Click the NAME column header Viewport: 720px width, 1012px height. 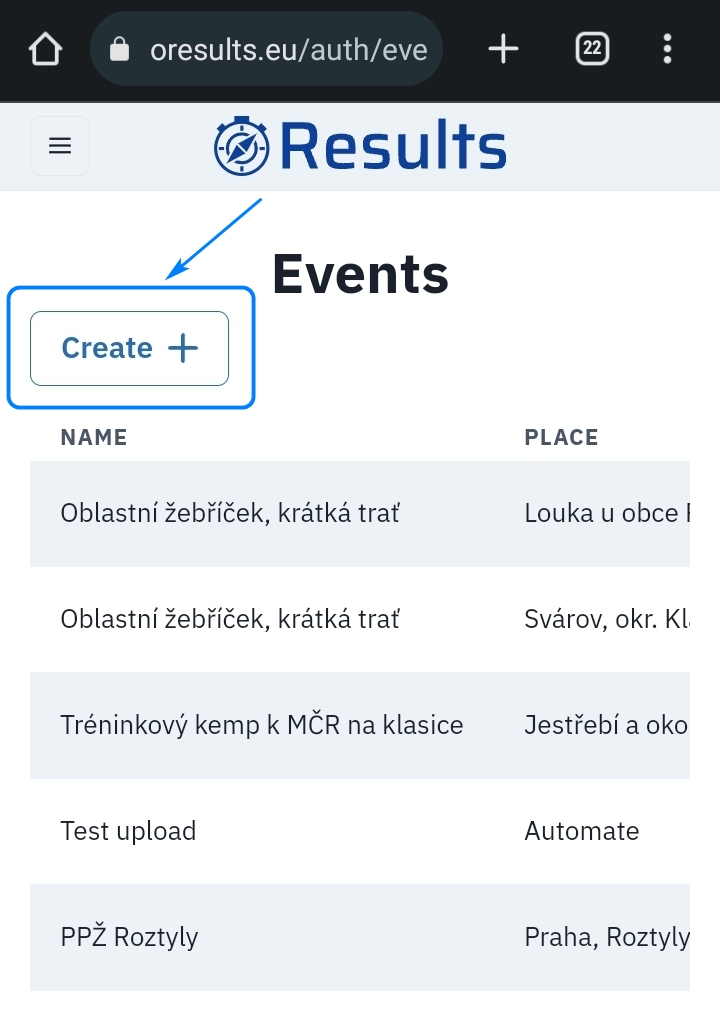pos(94,437)
